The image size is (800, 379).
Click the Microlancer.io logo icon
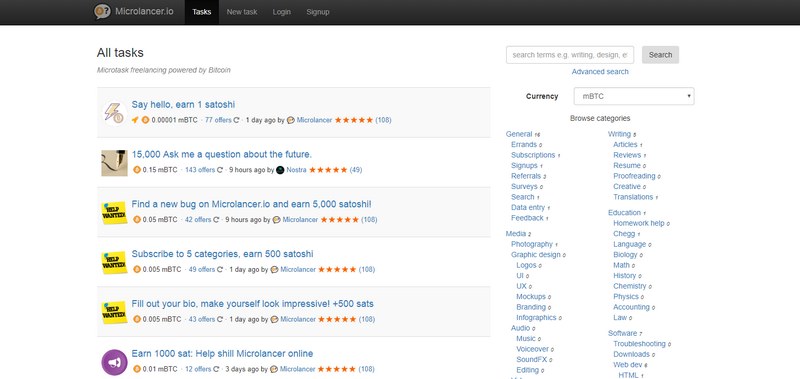[x=102, y=11]
